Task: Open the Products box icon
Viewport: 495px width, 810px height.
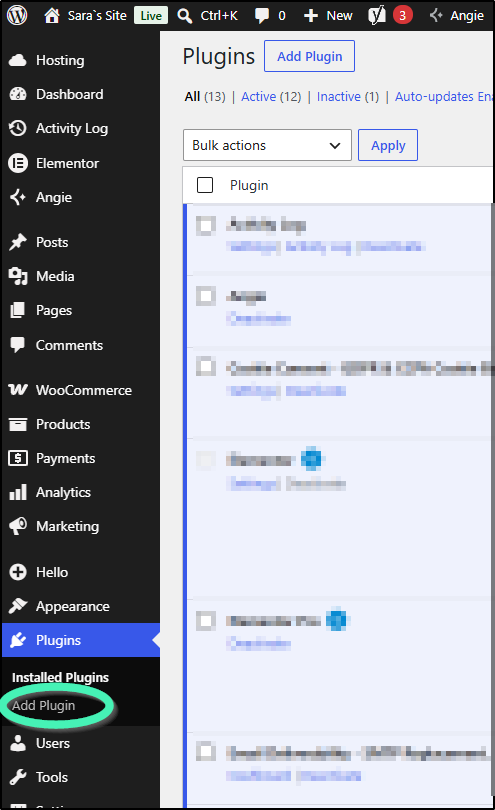Action: coord(18,424)
